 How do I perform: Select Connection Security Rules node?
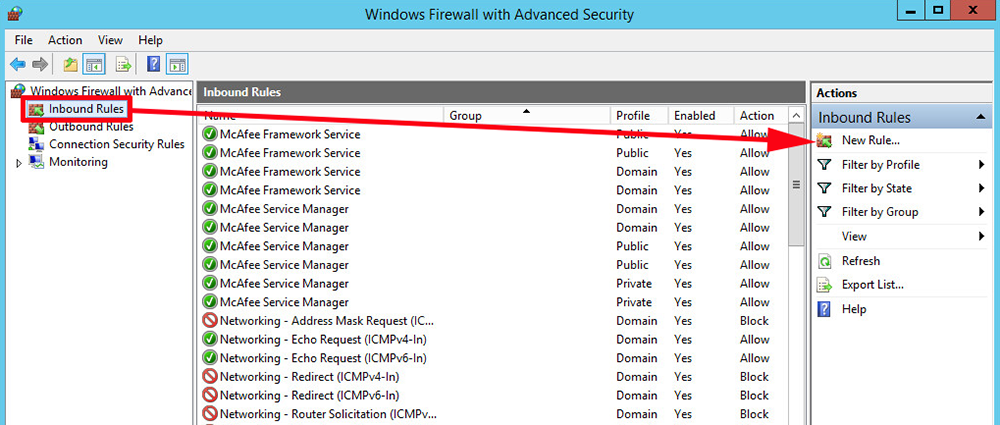pos(117,144)
